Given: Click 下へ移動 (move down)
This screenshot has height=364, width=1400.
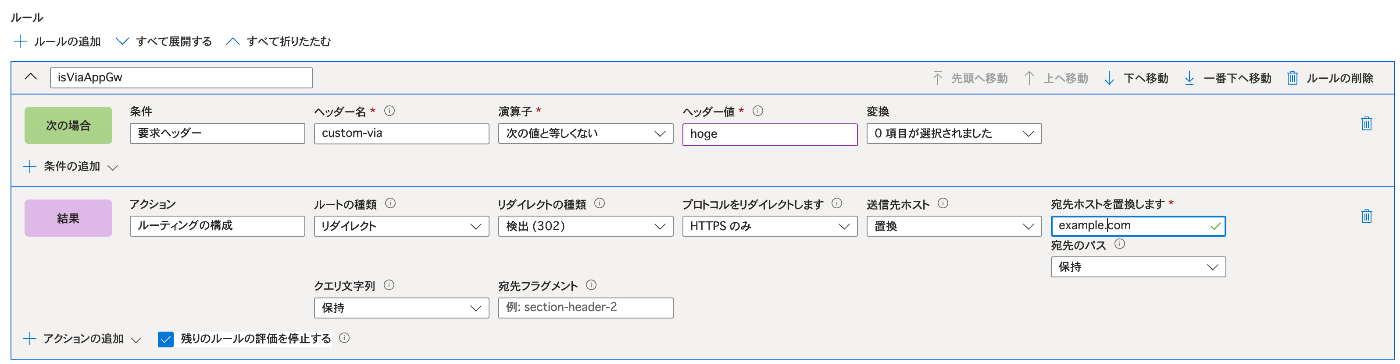Looking at the screenshot, I should click(x=1135, y=78).
